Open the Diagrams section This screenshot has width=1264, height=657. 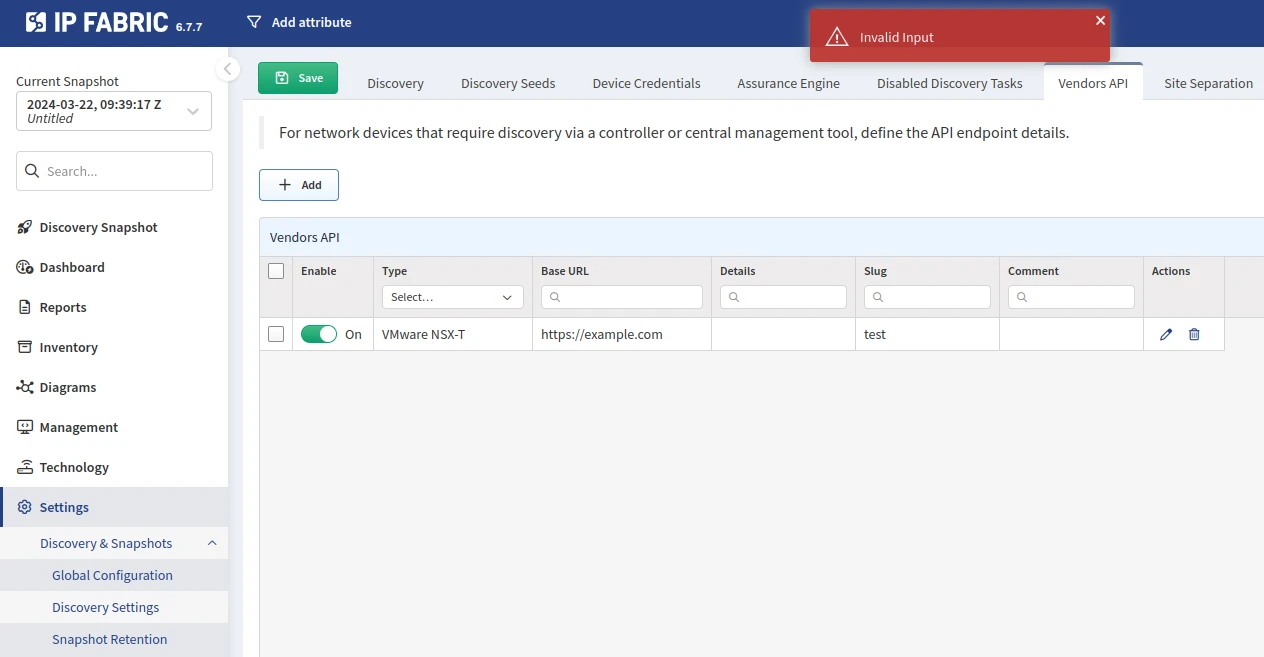(x=66, y=387)
